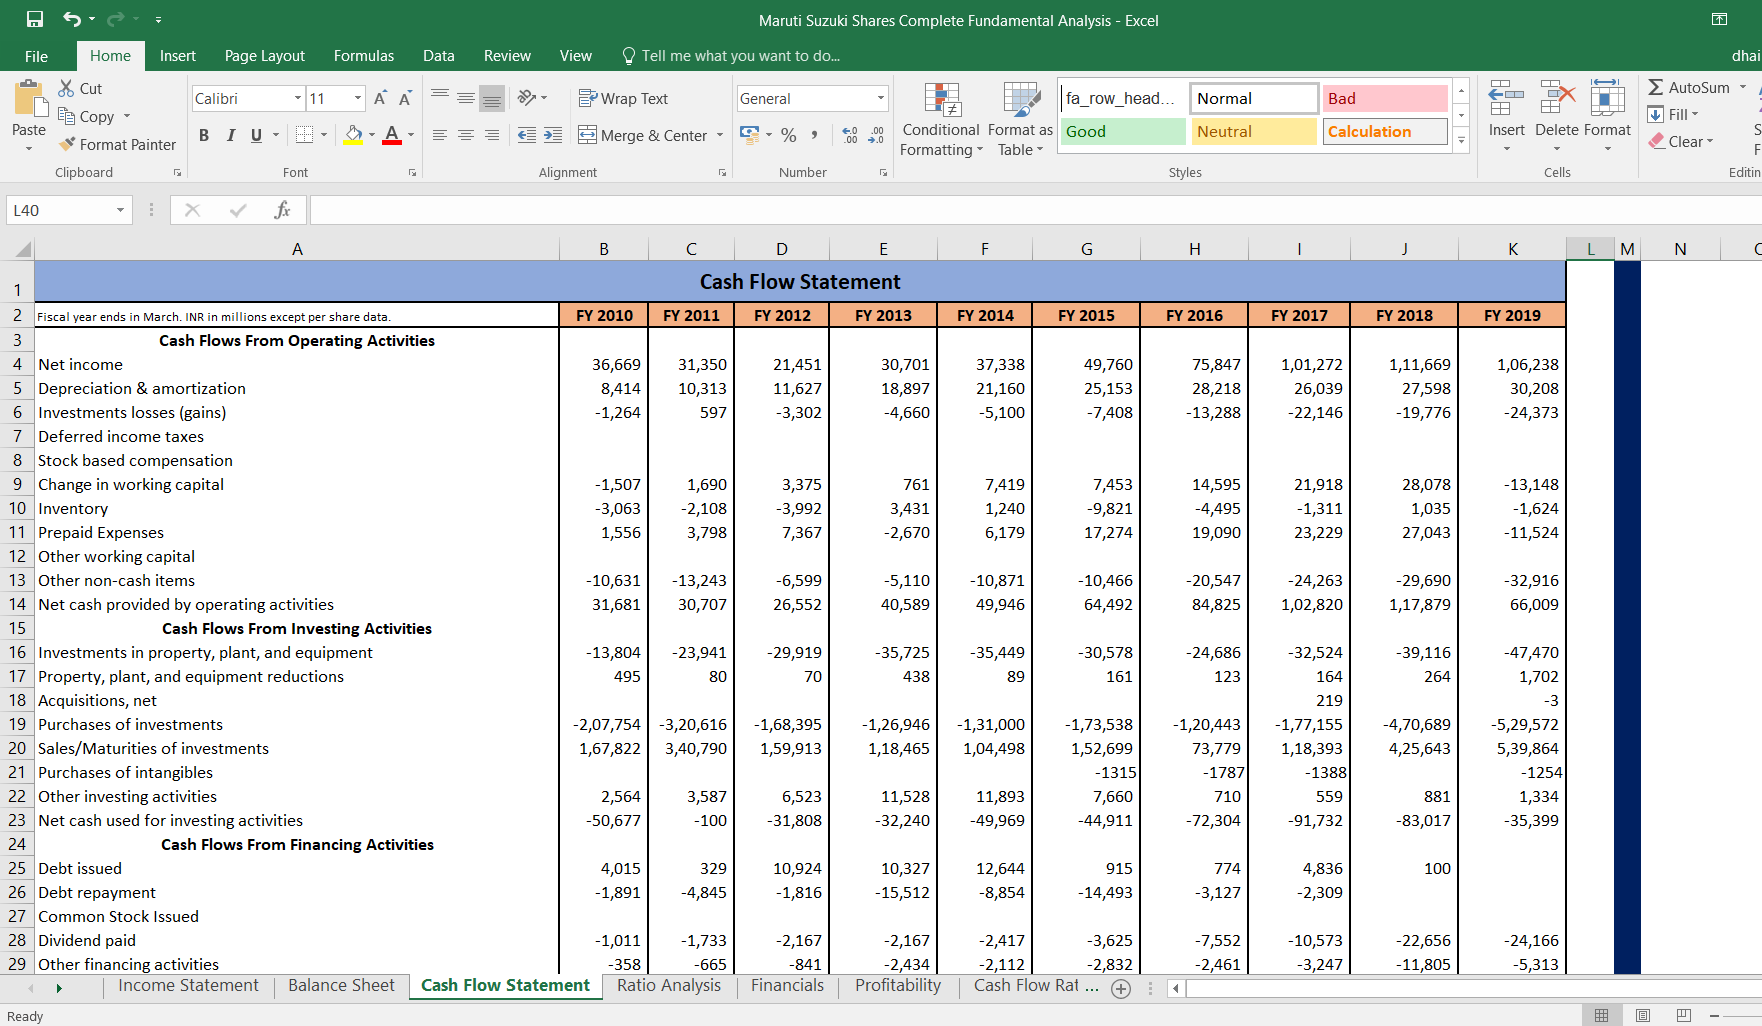Click the Decrease Indent icon

pos(526,135)
